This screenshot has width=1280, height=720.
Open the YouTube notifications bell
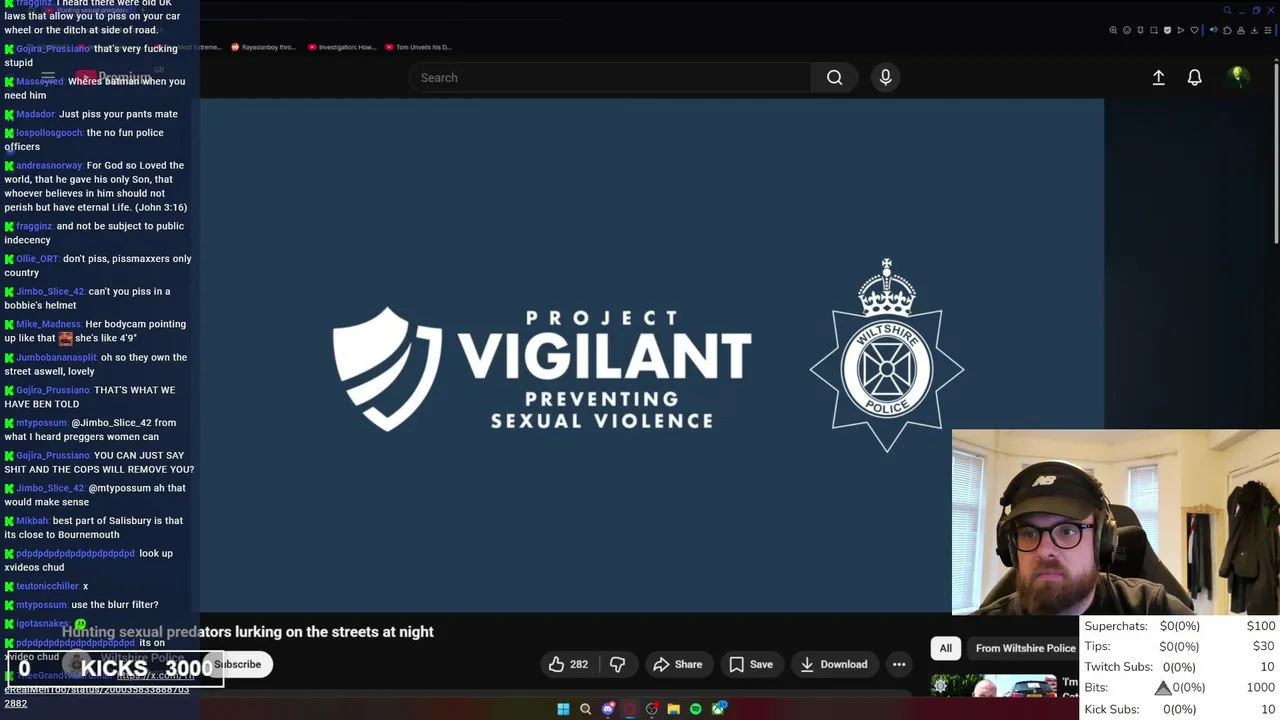point(1194,77)
